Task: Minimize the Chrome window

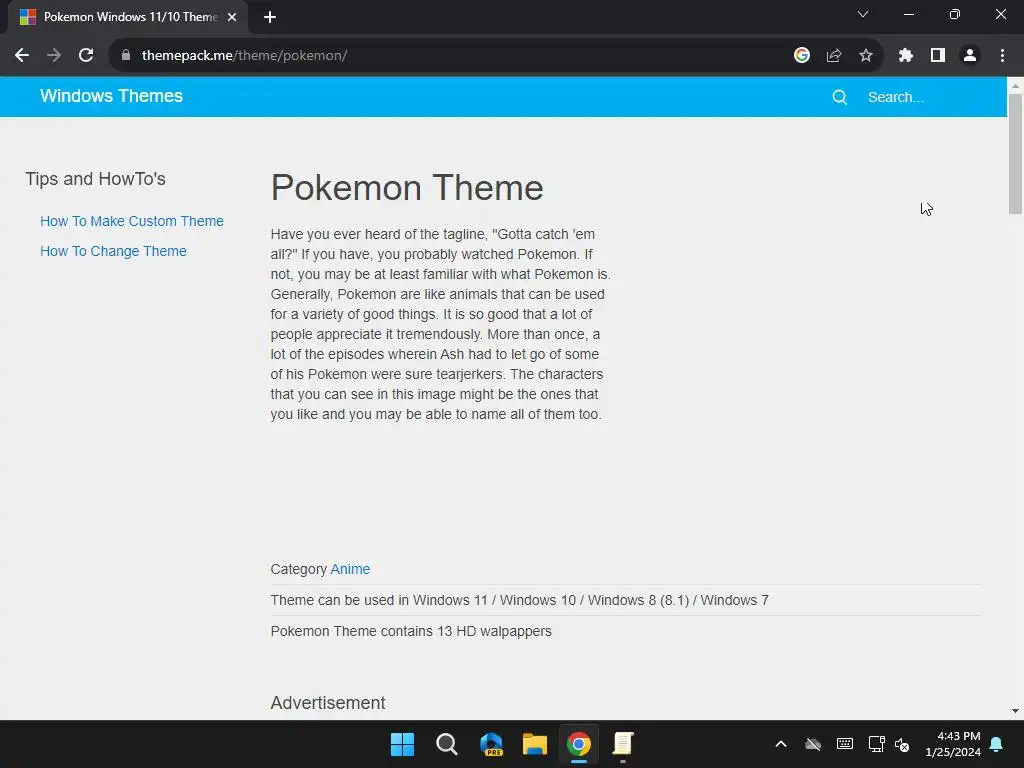Action: pyautogui.click(x=908, y=14)
